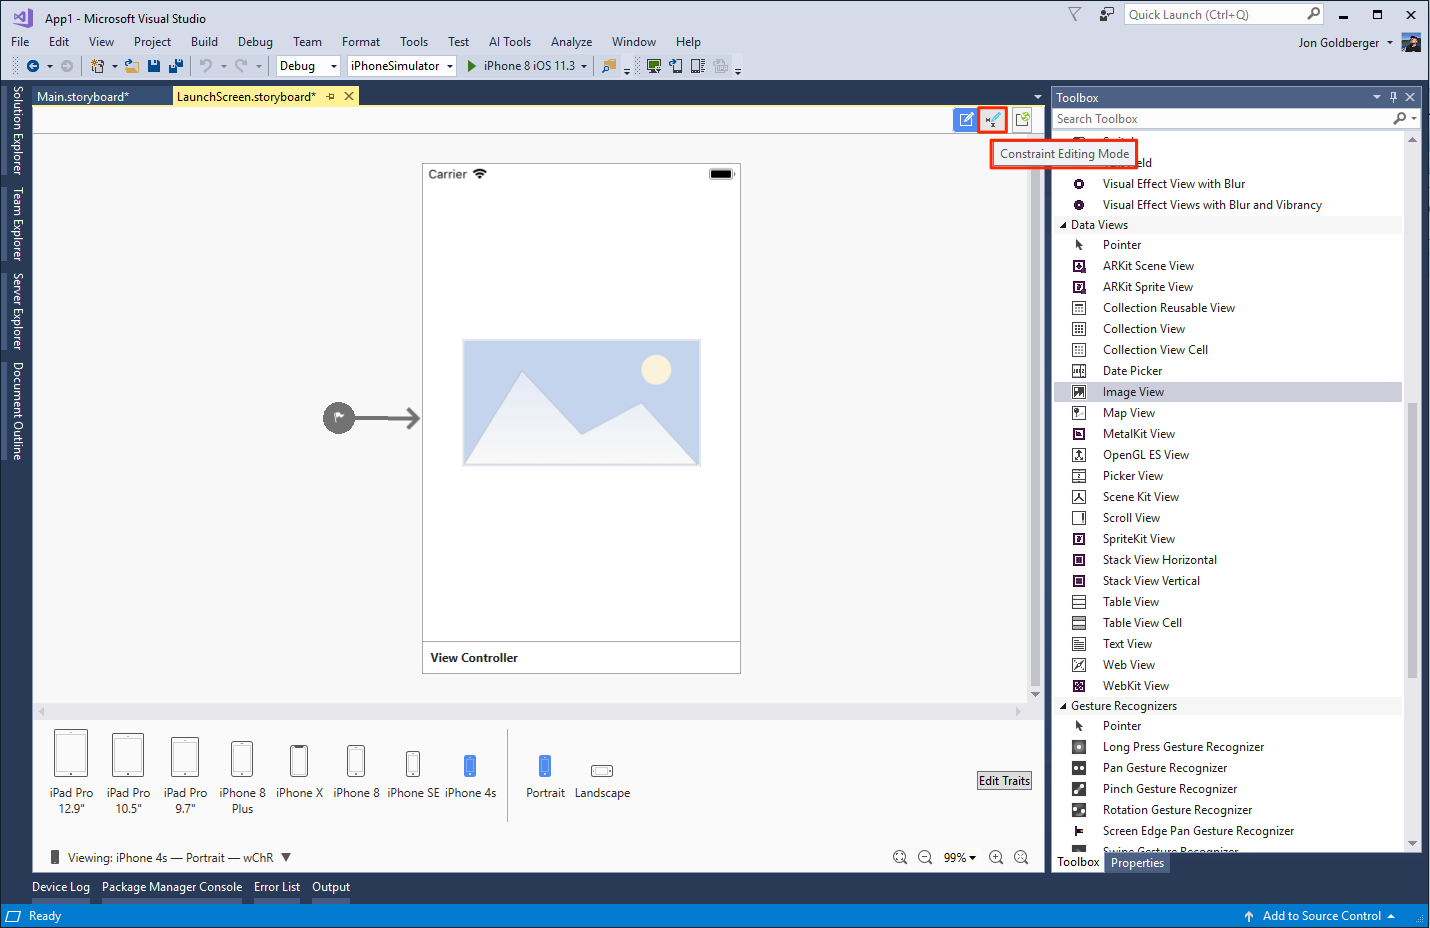
Task: Open the AI Tools menu
Action: pos(510,42)
